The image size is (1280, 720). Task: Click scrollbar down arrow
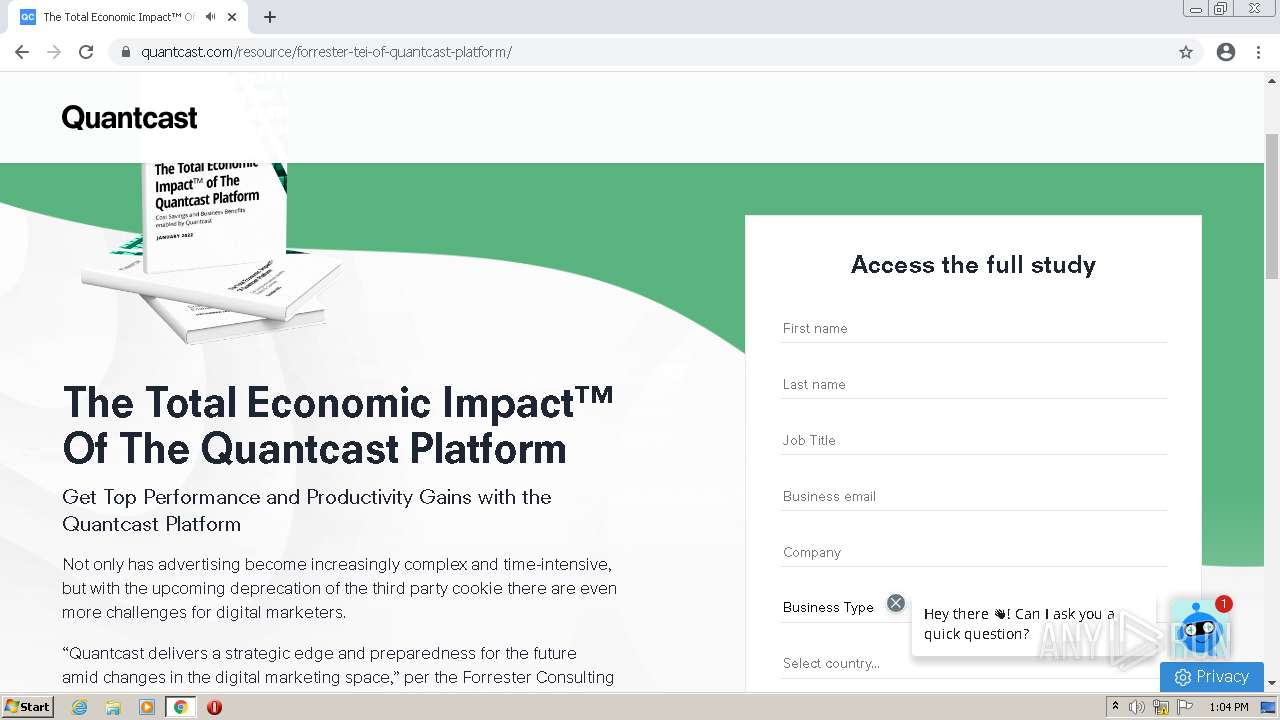click(1272, 683)
